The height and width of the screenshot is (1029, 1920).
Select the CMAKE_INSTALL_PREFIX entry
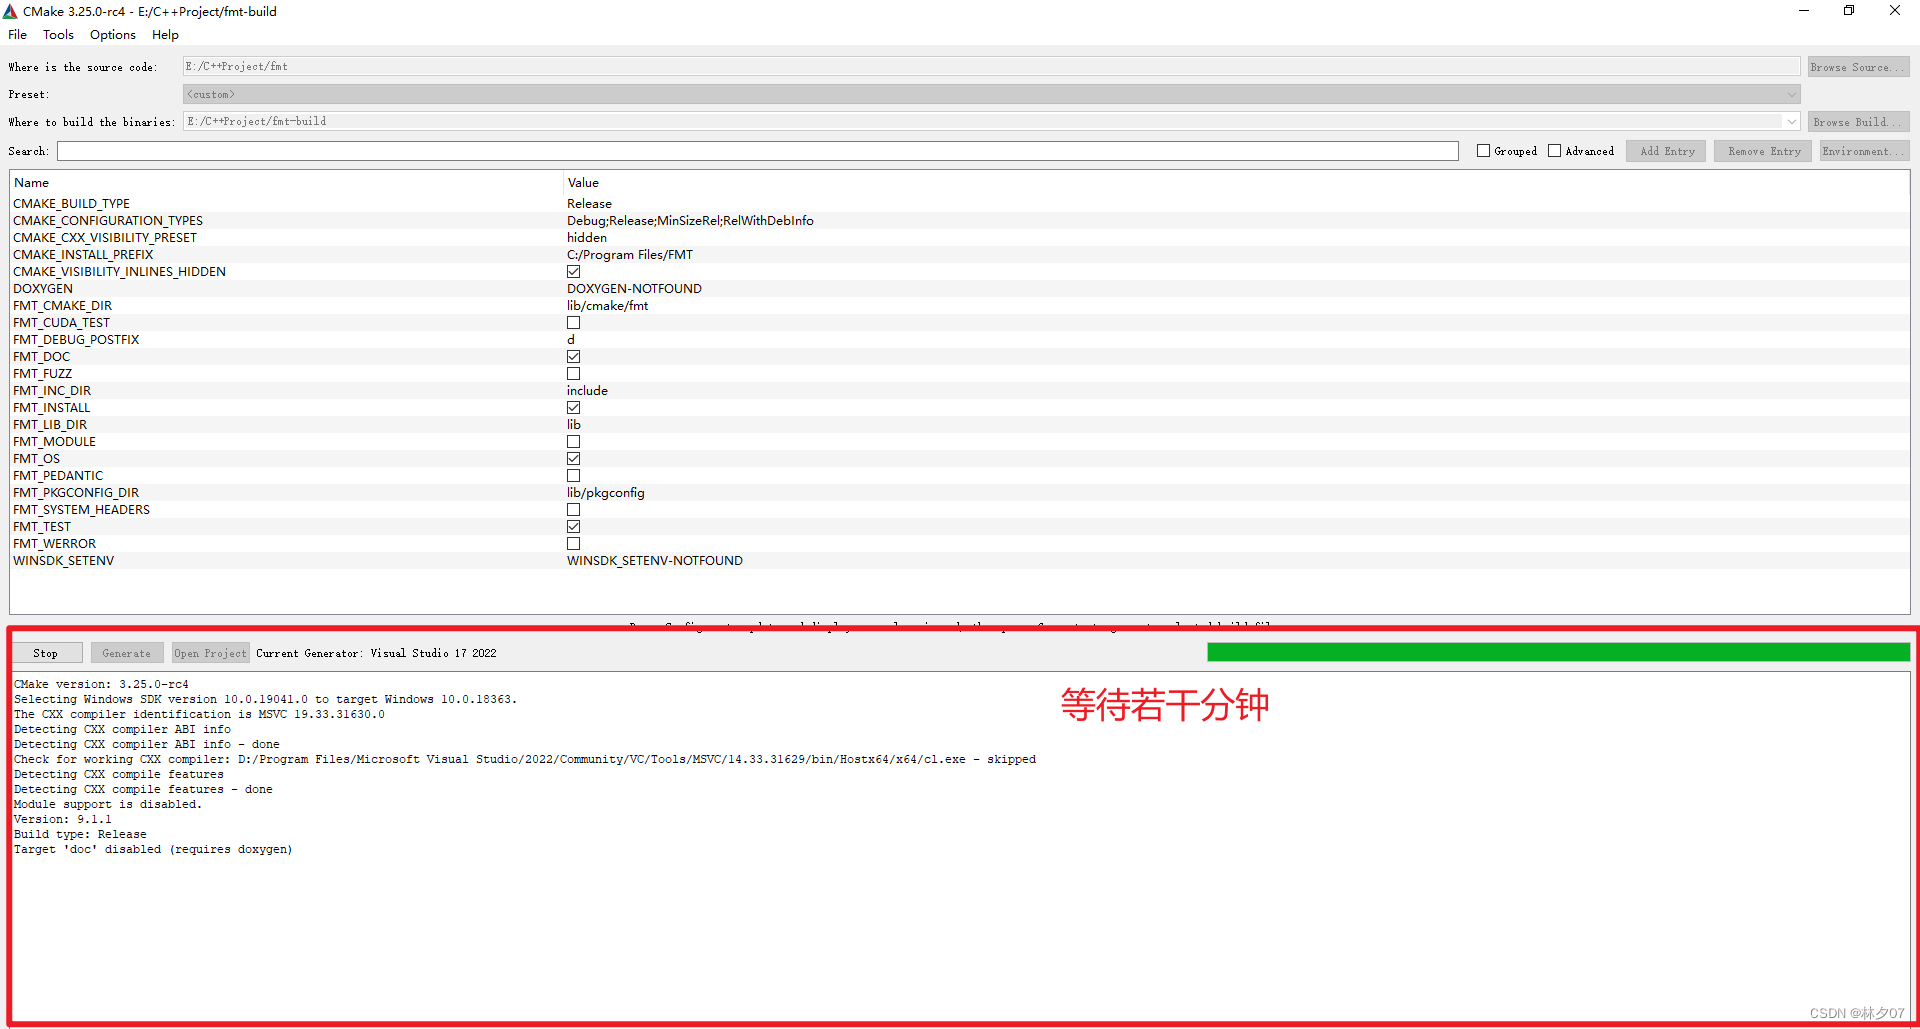click(x=83, y=255)
